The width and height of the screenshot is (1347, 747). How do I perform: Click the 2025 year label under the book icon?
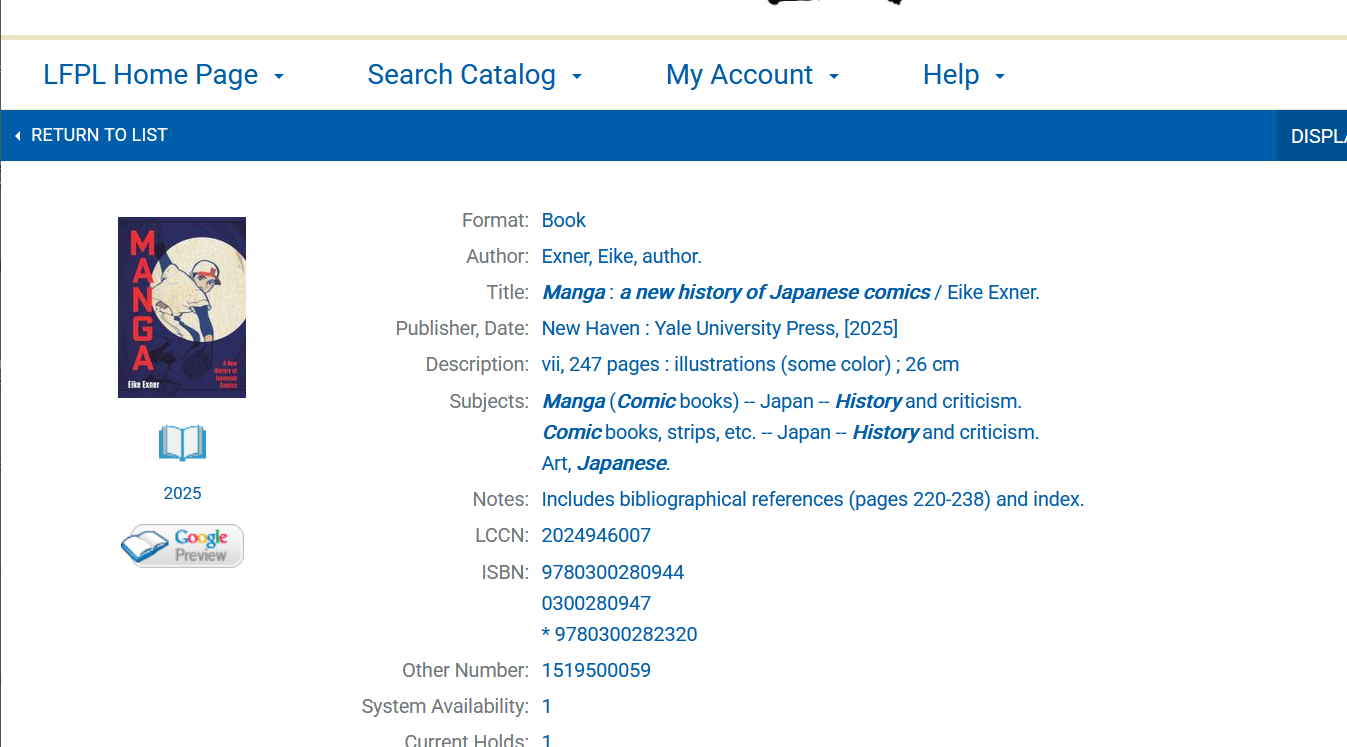click(x=182, y=493)
